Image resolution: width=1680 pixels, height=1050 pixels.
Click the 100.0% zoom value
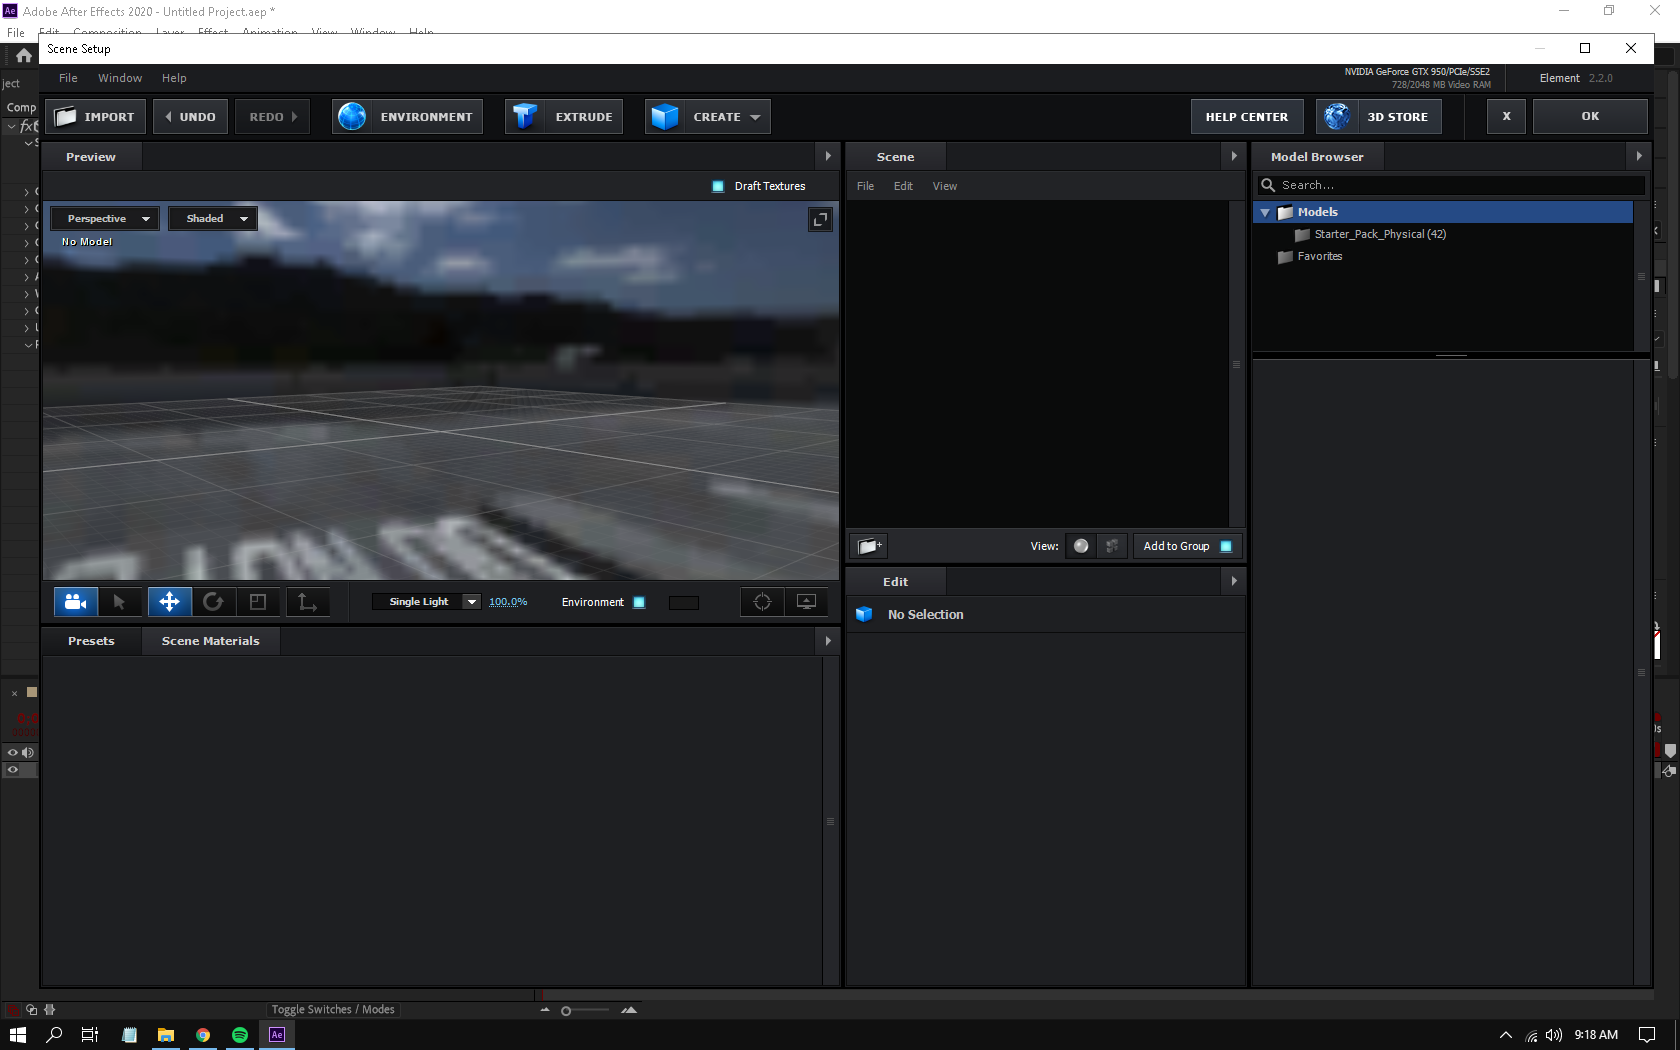click(x=508, y=601)
